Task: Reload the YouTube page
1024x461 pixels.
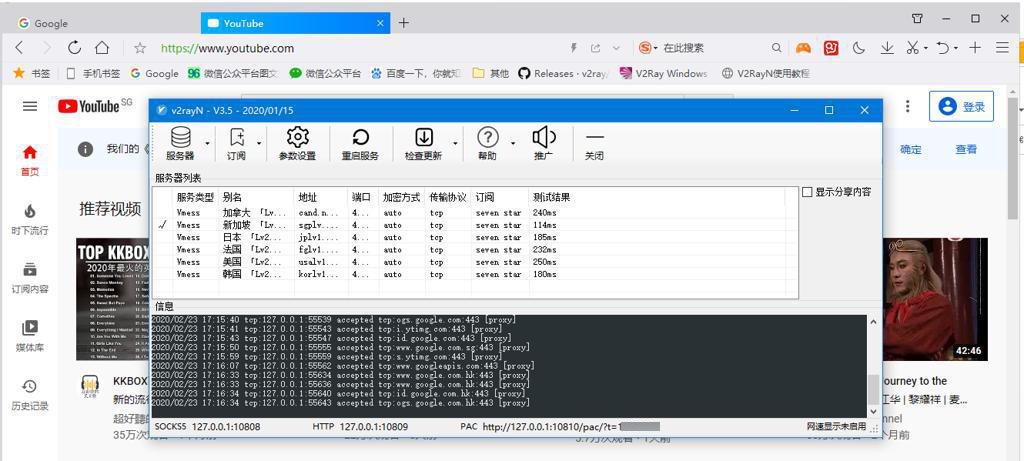Action: click(74, 48)
